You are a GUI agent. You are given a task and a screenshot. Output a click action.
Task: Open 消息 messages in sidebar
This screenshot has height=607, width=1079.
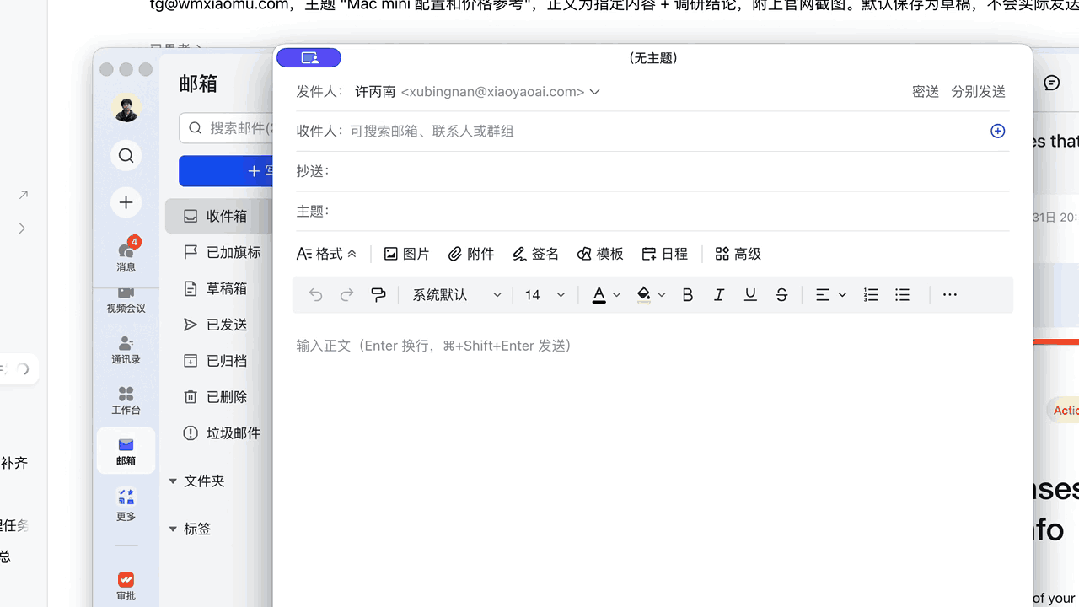[126, 255]
